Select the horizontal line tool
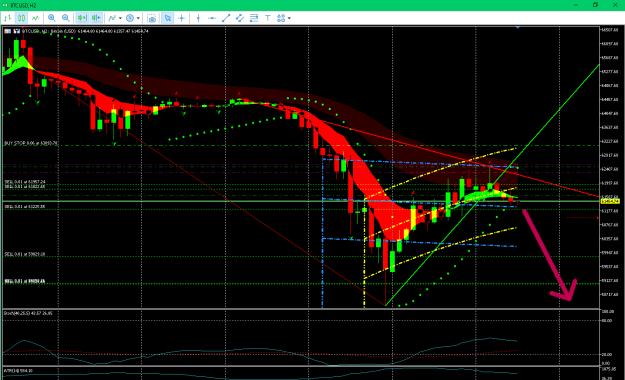 (x=212, y=18)
